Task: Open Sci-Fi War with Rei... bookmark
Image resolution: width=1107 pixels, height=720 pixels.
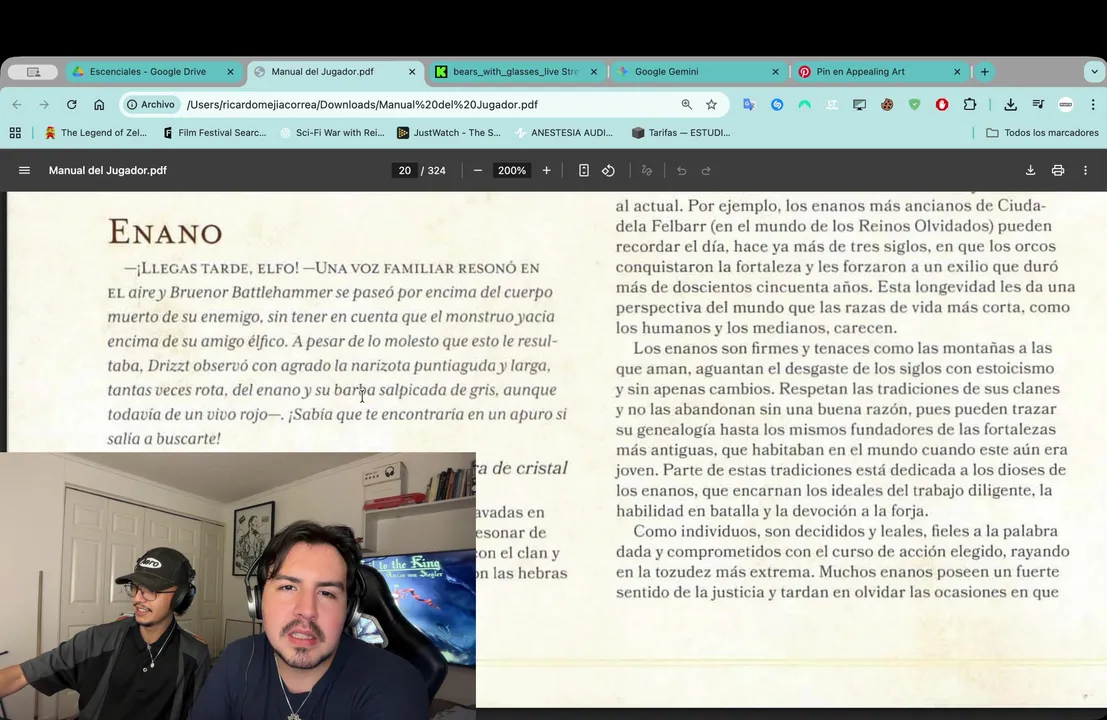Action: point(332,133)
